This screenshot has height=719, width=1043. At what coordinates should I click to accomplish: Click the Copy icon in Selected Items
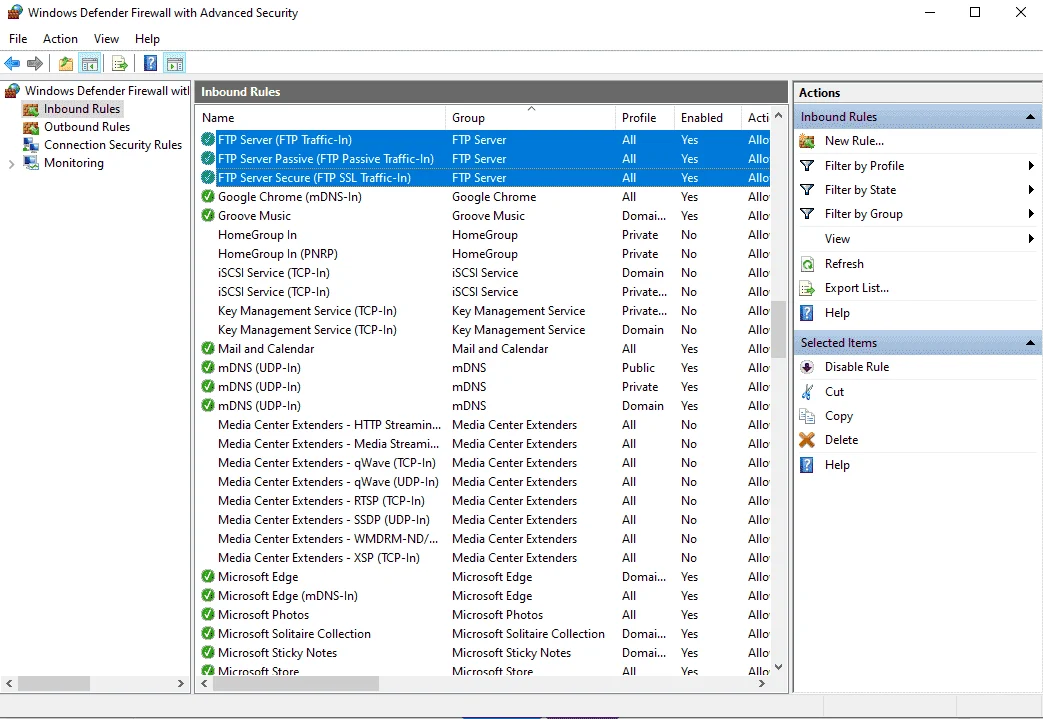pyautogui.click(x=807, y=416)
